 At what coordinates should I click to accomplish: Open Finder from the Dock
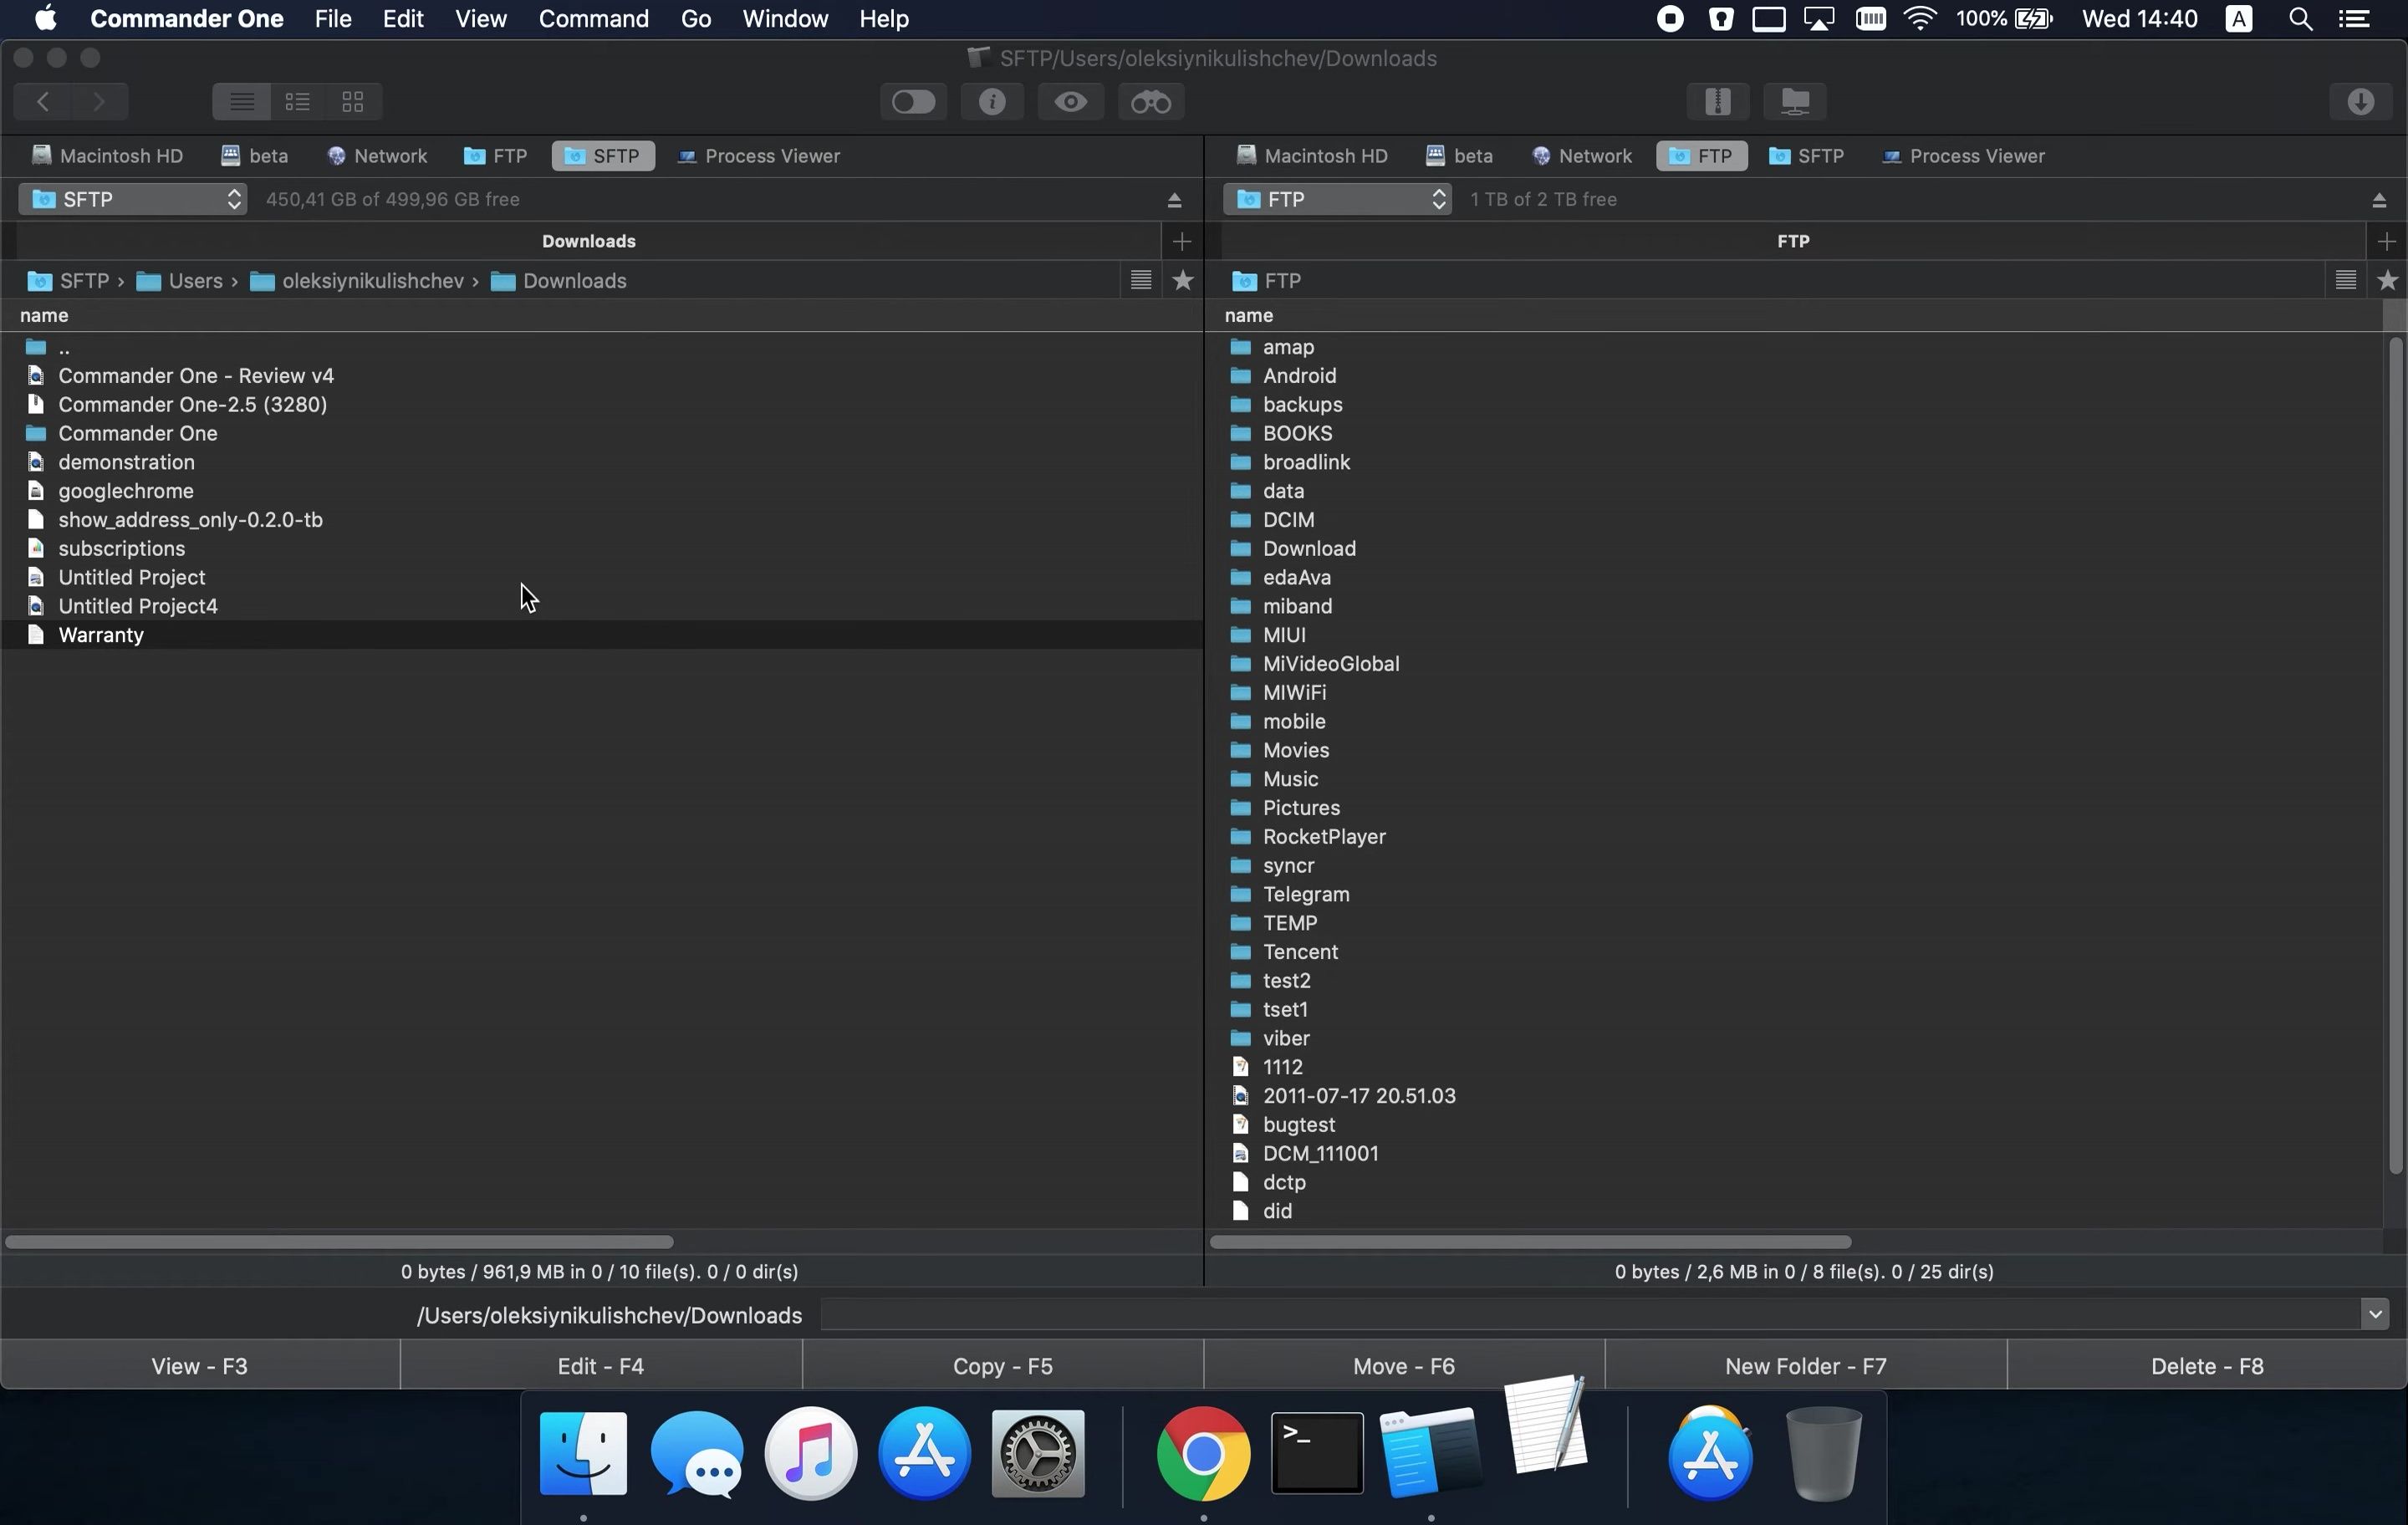tap(583, 1453)
